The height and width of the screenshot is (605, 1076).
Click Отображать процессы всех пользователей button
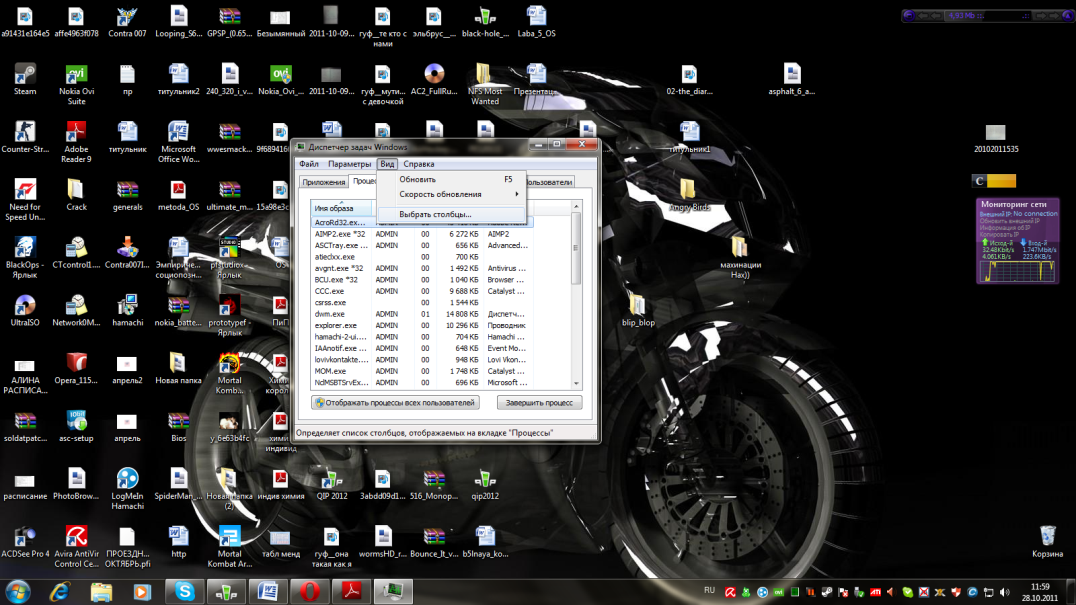(x=395, y=403)
